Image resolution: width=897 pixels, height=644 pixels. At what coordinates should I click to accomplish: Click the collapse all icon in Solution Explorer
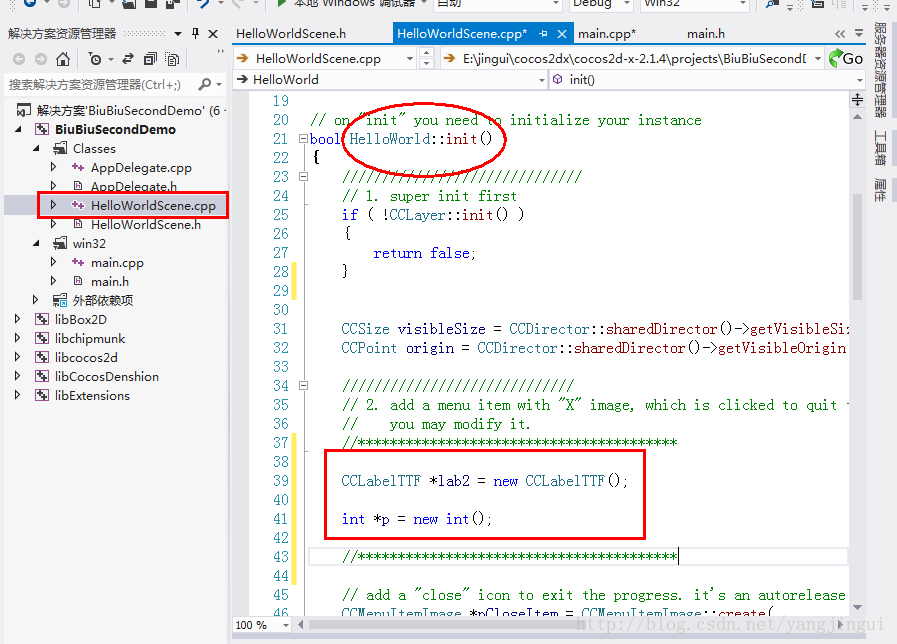pos(150,59)
